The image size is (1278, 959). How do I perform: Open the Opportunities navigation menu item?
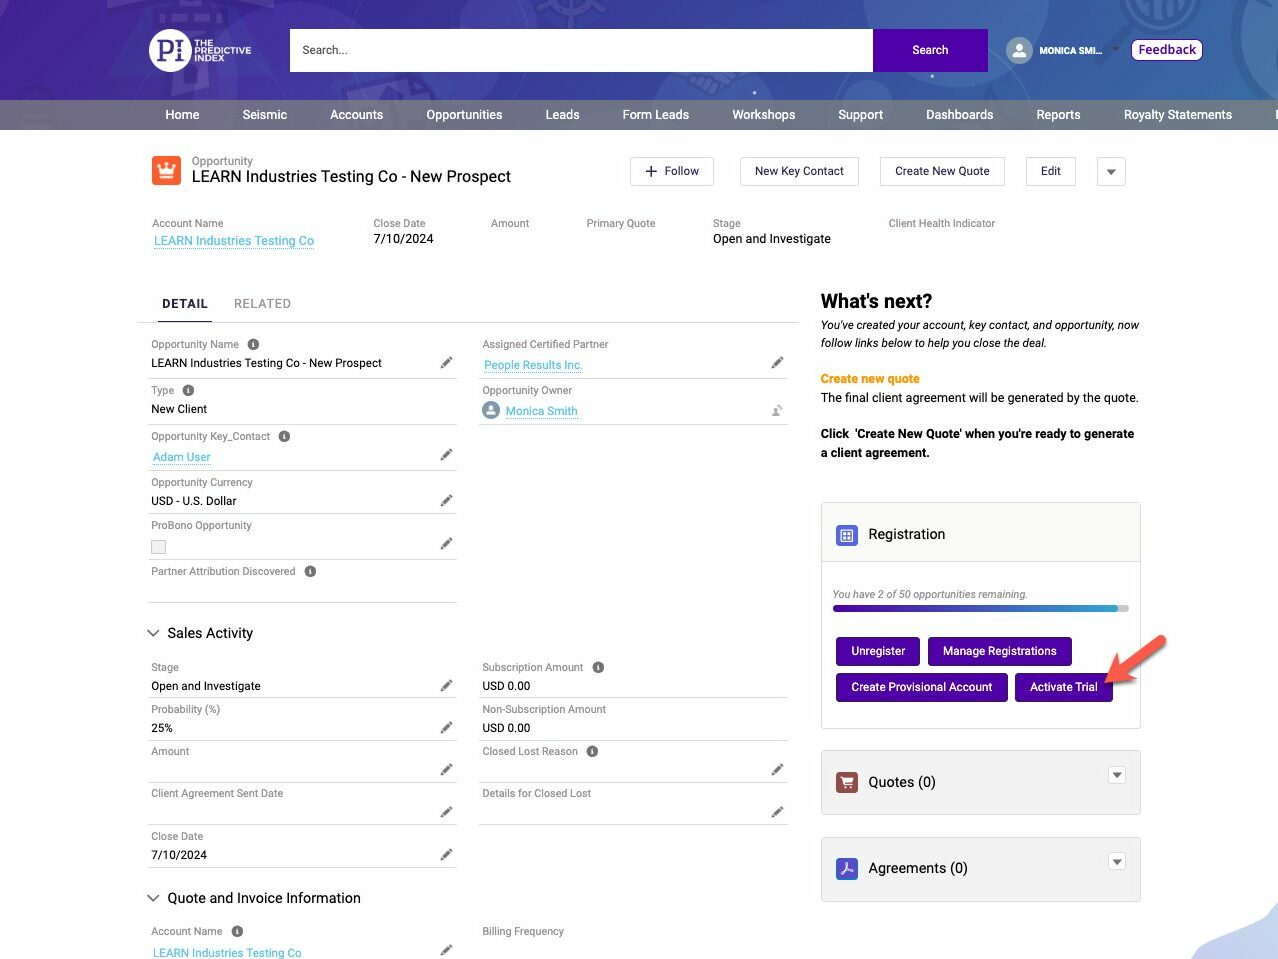(x=464, y=115)
